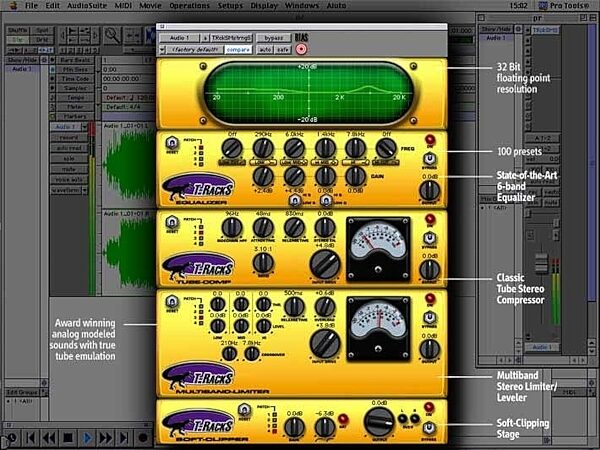Click the 1.4kHz EQ frequency knob
This screenshot has height=450, width=600.
pyautogui.click(x=325, y=148)
